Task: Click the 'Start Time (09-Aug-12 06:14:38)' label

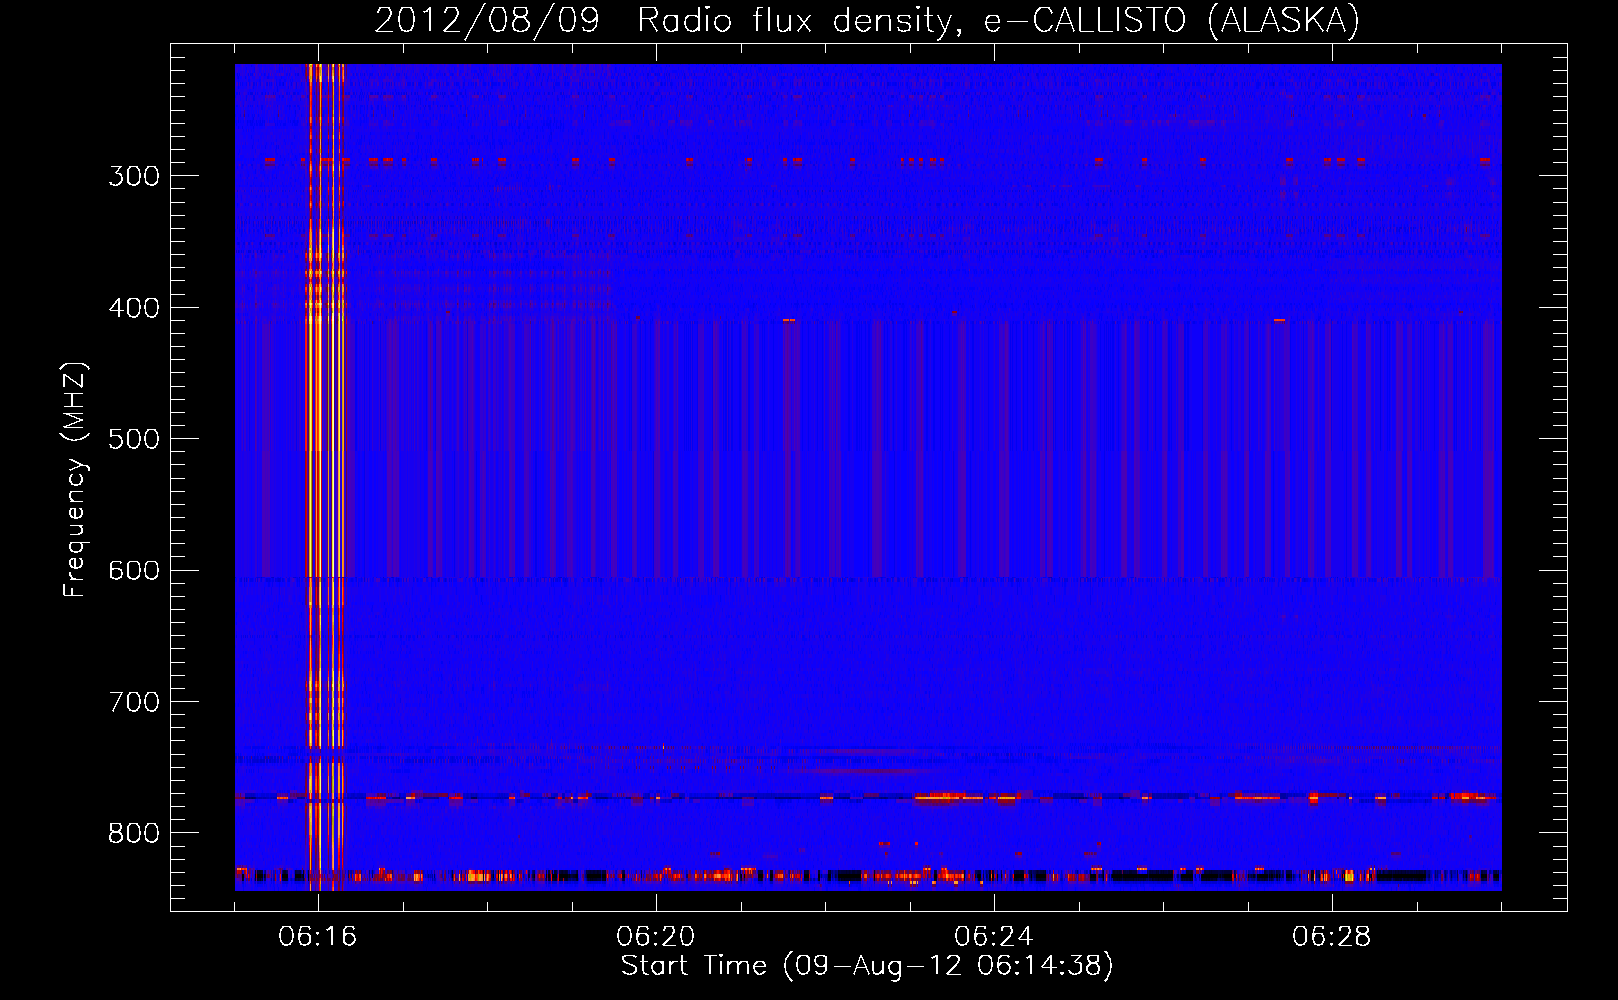Action: point(867,966)
